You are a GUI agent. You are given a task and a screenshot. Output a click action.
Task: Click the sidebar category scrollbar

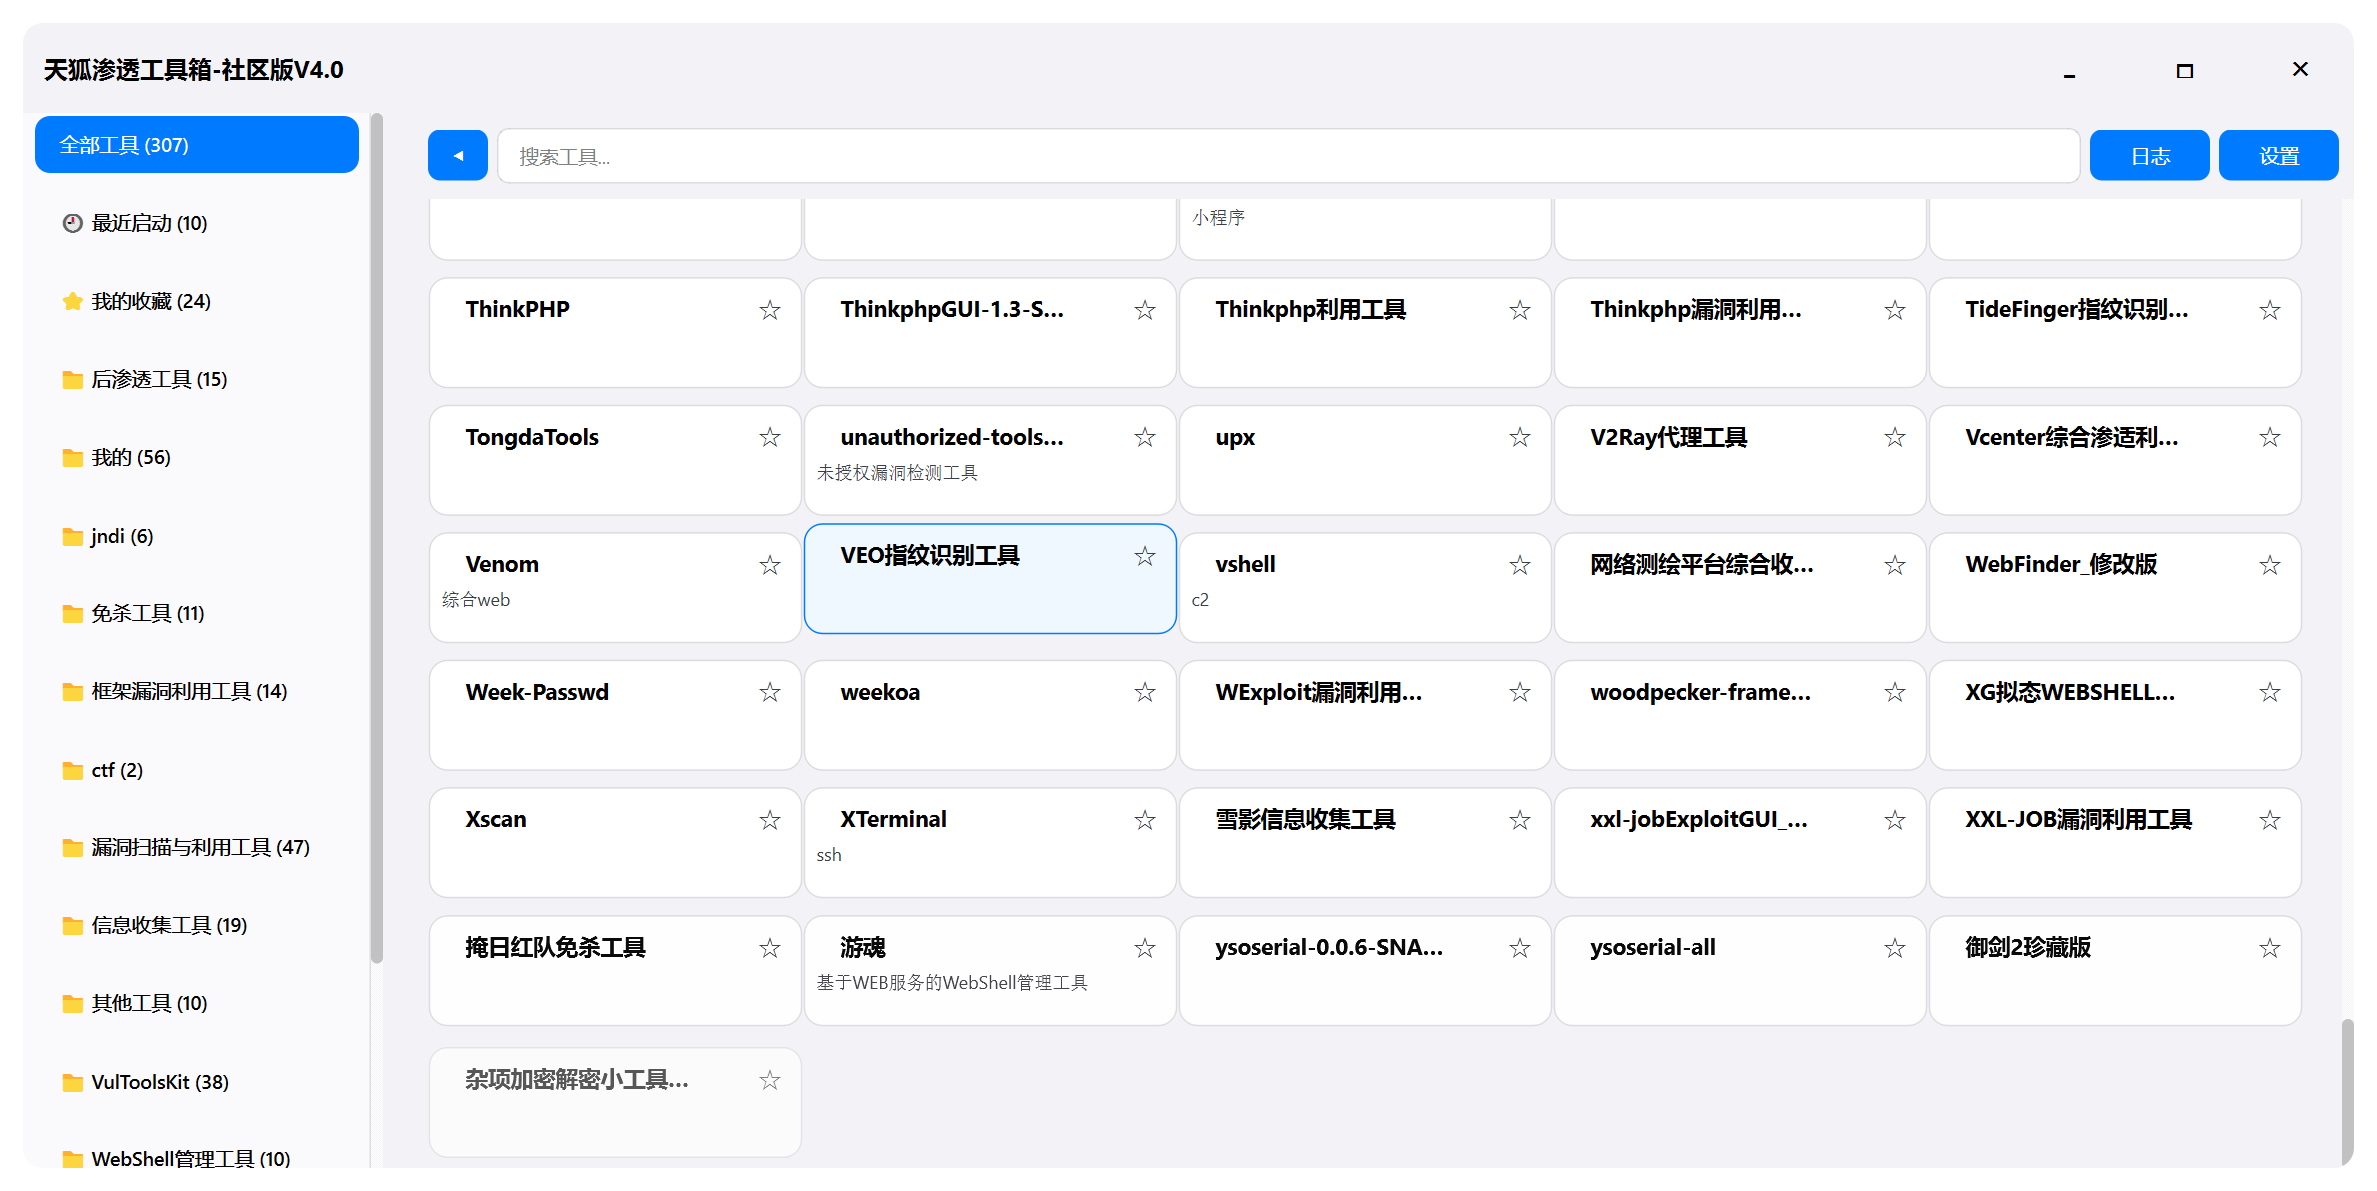(377, 539)
